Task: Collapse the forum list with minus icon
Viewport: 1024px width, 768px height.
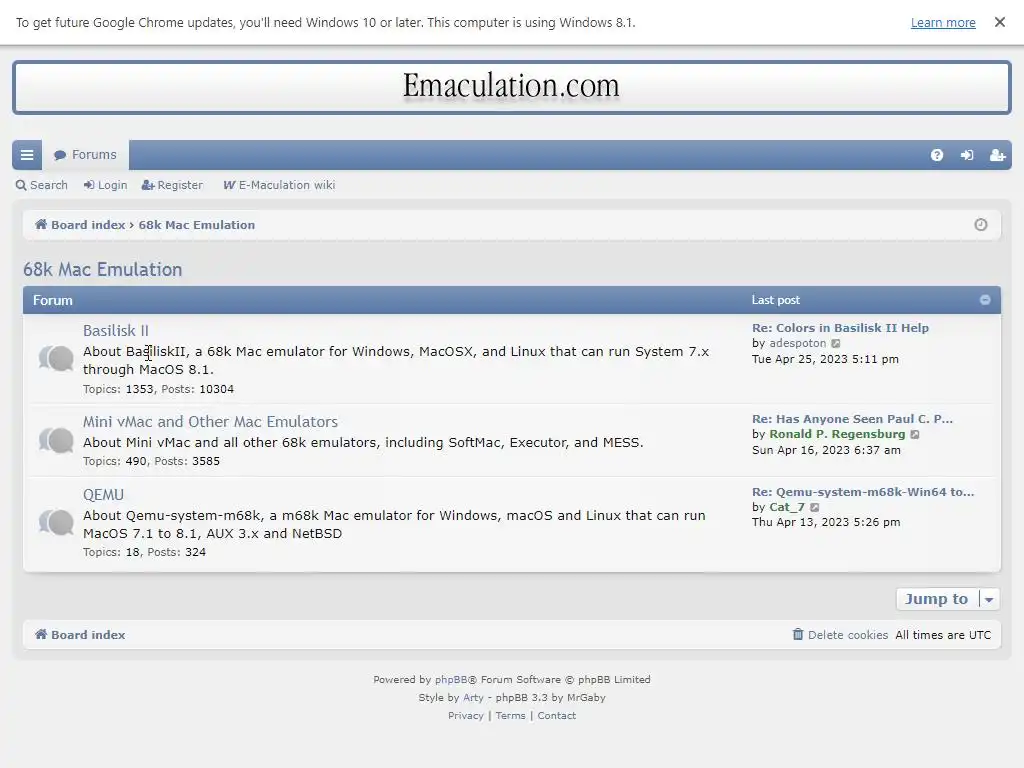Action: 985,300
